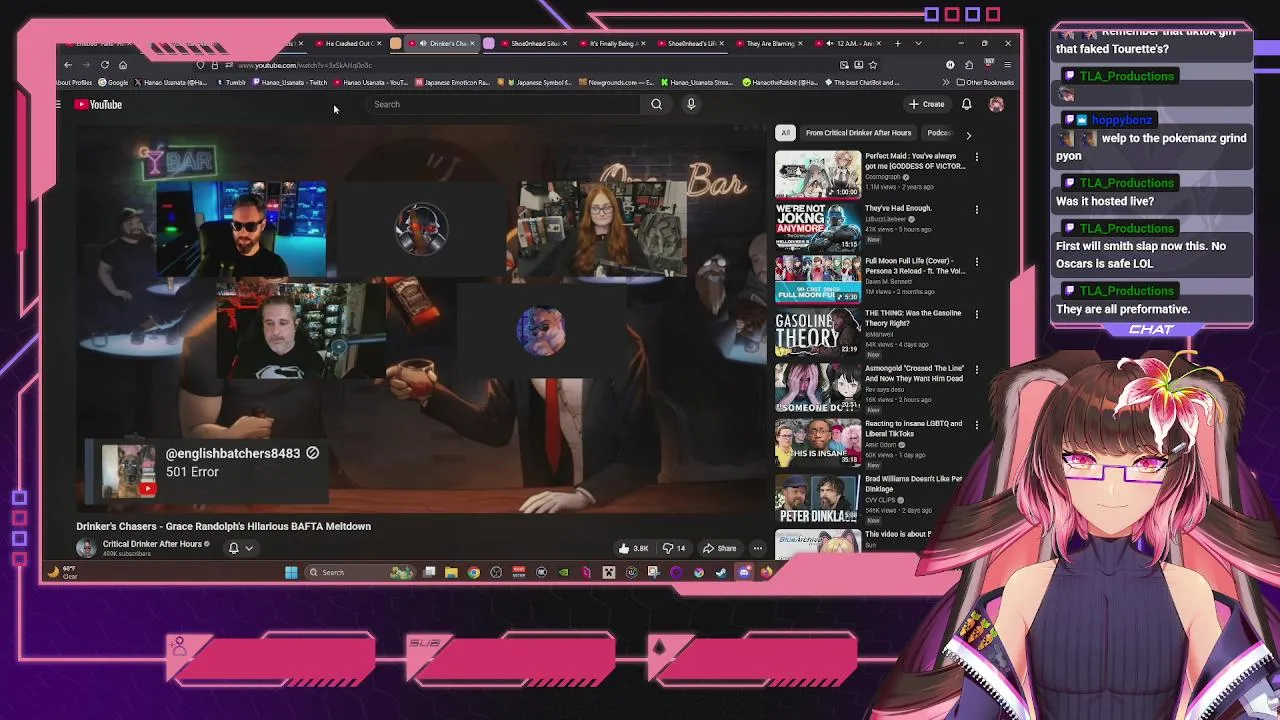Open the weather widget on the taskbar
The width and height of the screenshot is (1280, 720).
pos(62,572)
